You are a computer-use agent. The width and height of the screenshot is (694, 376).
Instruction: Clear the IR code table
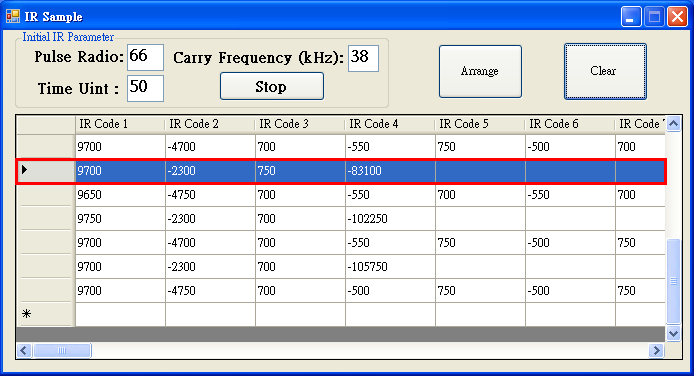tap(605, 71)
